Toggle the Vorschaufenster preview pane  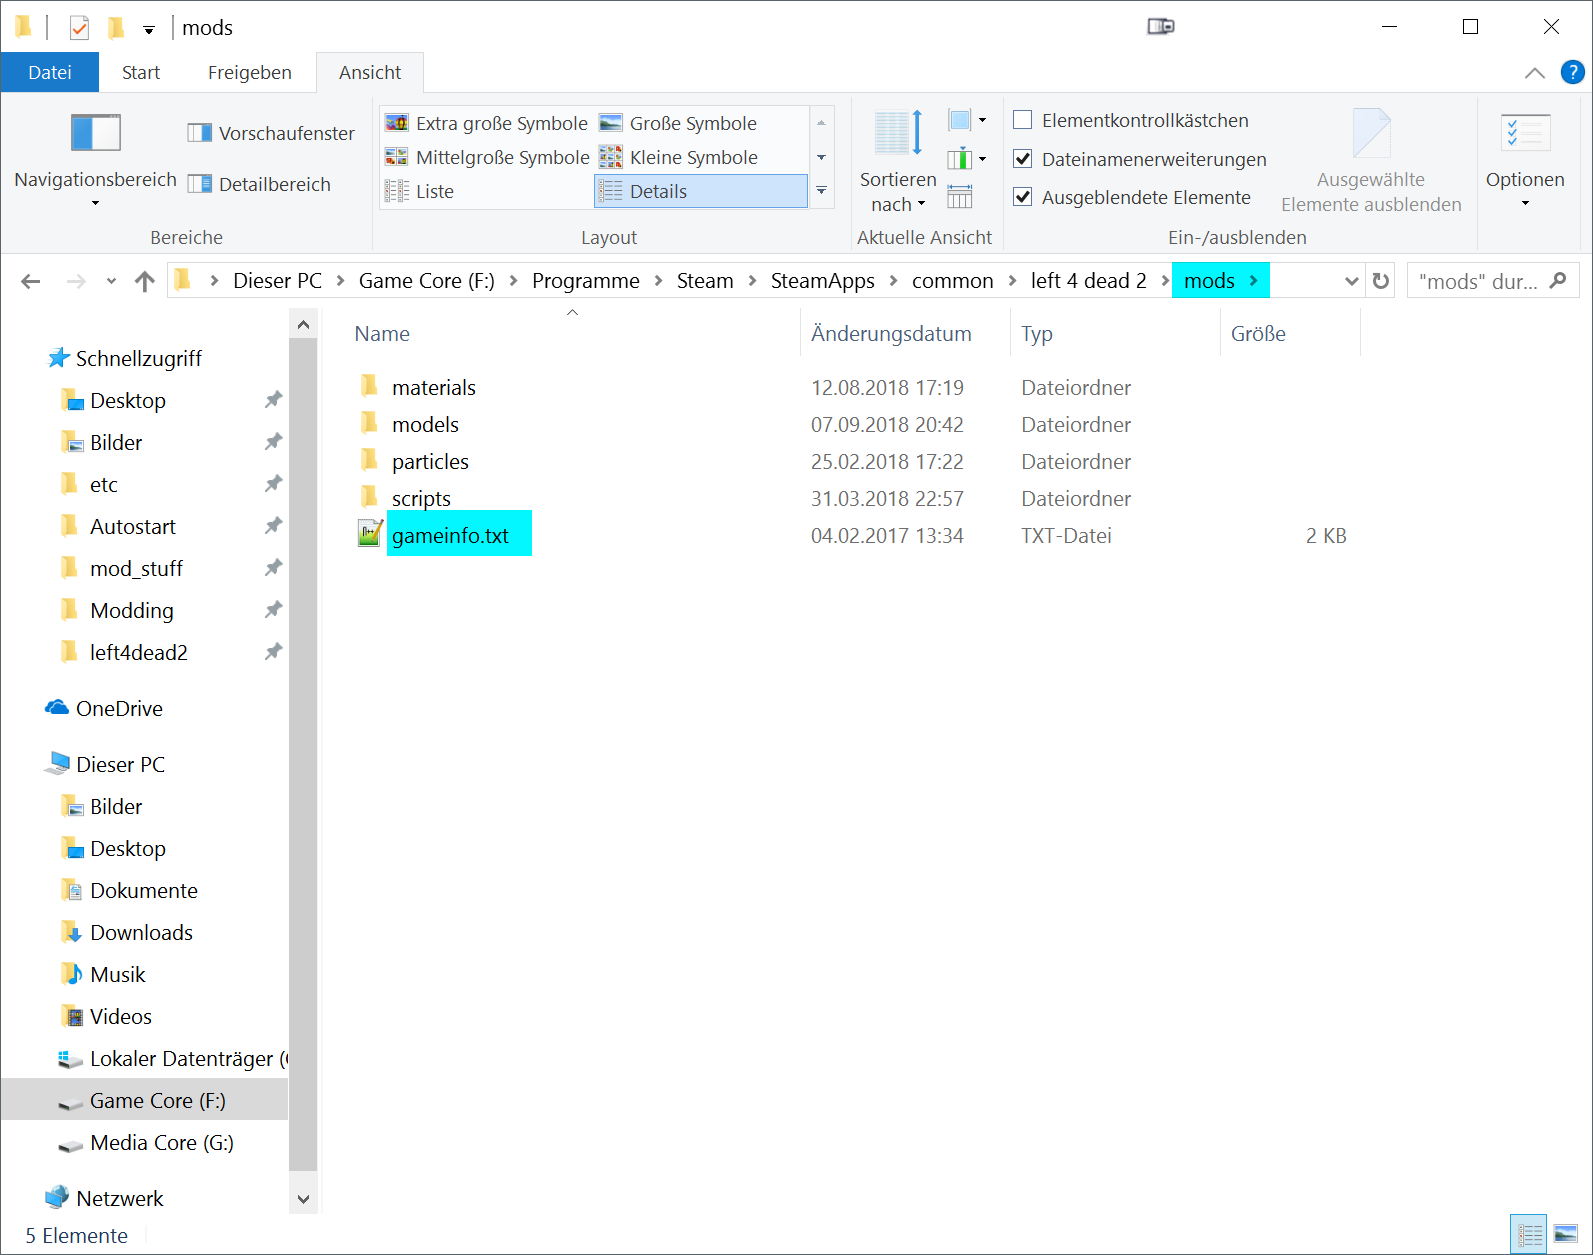coord(271,133)
